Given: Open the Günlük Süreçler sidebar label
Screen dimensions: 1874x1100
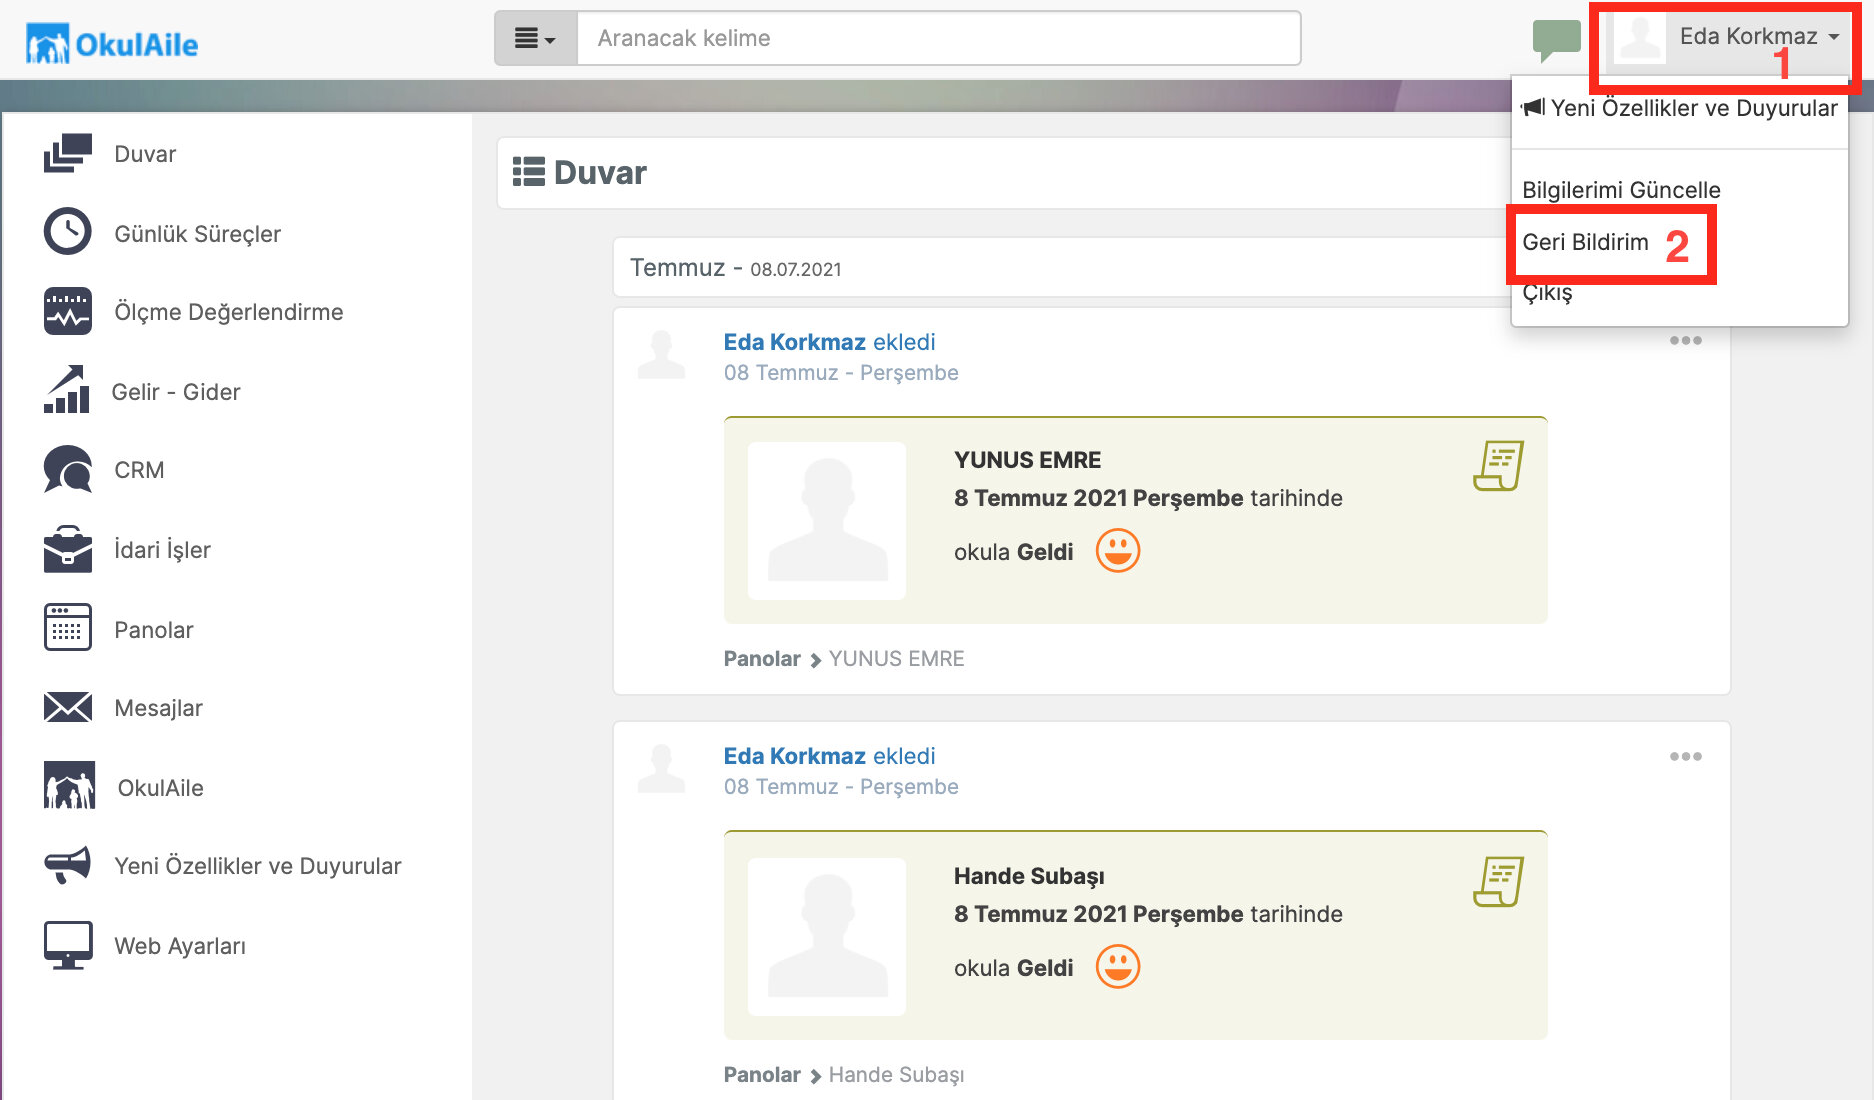Looking at the screenshot, I should pyautogui.click(x=197, y=234).
